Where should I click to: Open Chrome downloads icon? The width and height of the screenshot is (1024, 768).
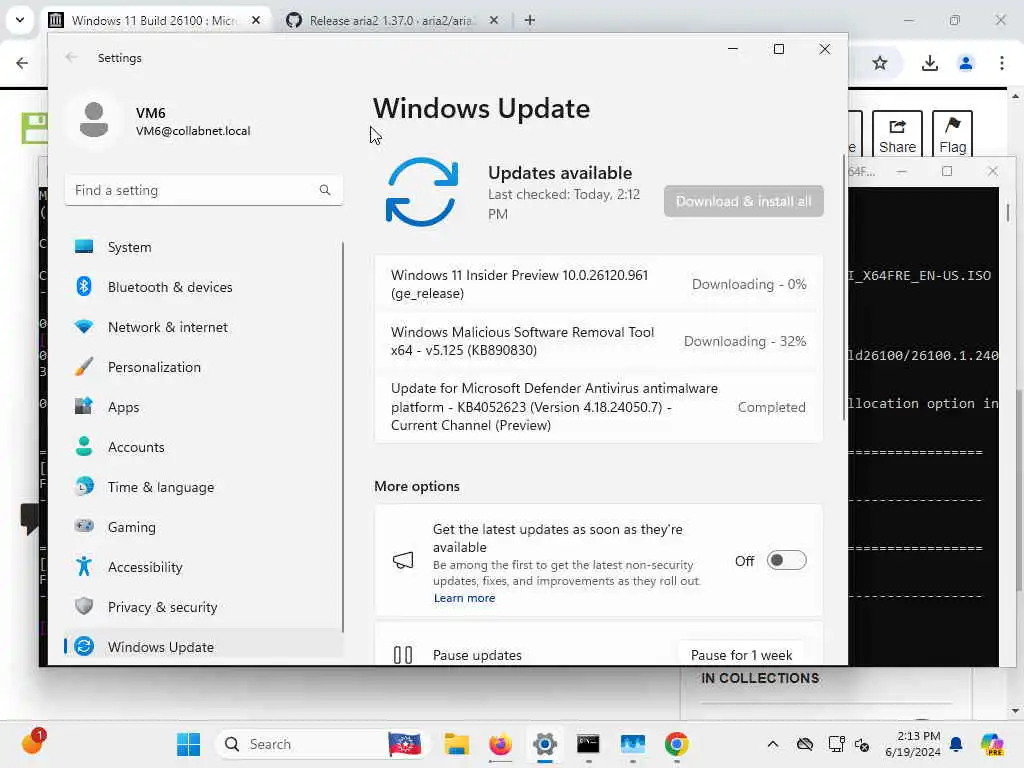[x=929, y=63]
